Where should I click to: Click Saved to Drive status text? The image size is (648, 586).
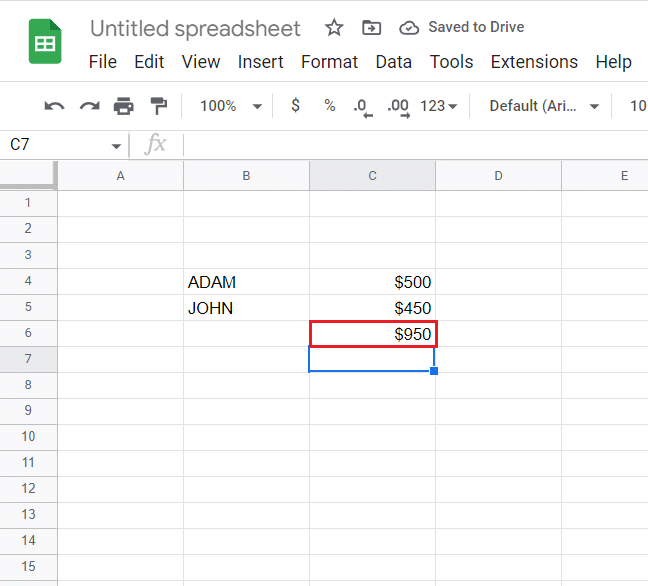tap(476, 27)
